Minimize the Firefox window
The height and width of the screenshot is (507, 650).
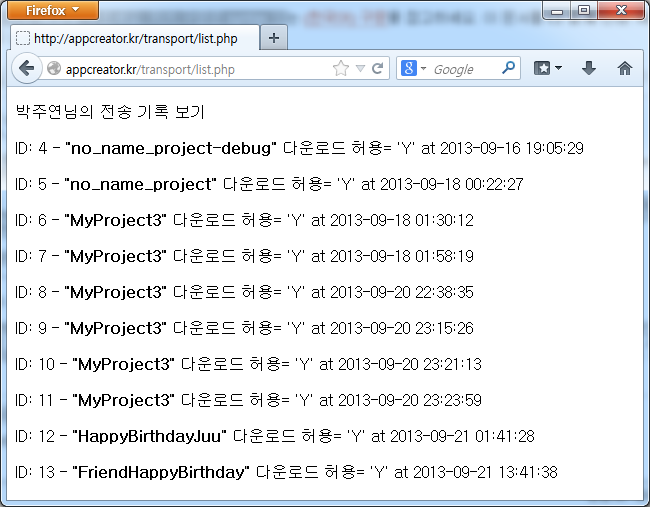pyautogui.click(x=557, y=10)
